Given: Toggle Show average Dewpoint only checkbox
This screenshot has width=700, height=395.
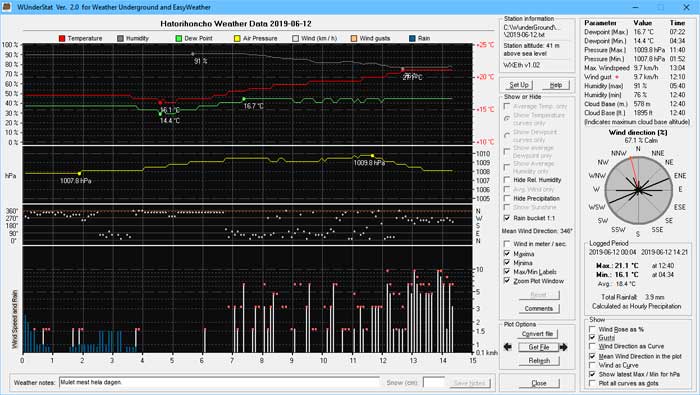Looking at the screenshot, I should click(507, 151).
